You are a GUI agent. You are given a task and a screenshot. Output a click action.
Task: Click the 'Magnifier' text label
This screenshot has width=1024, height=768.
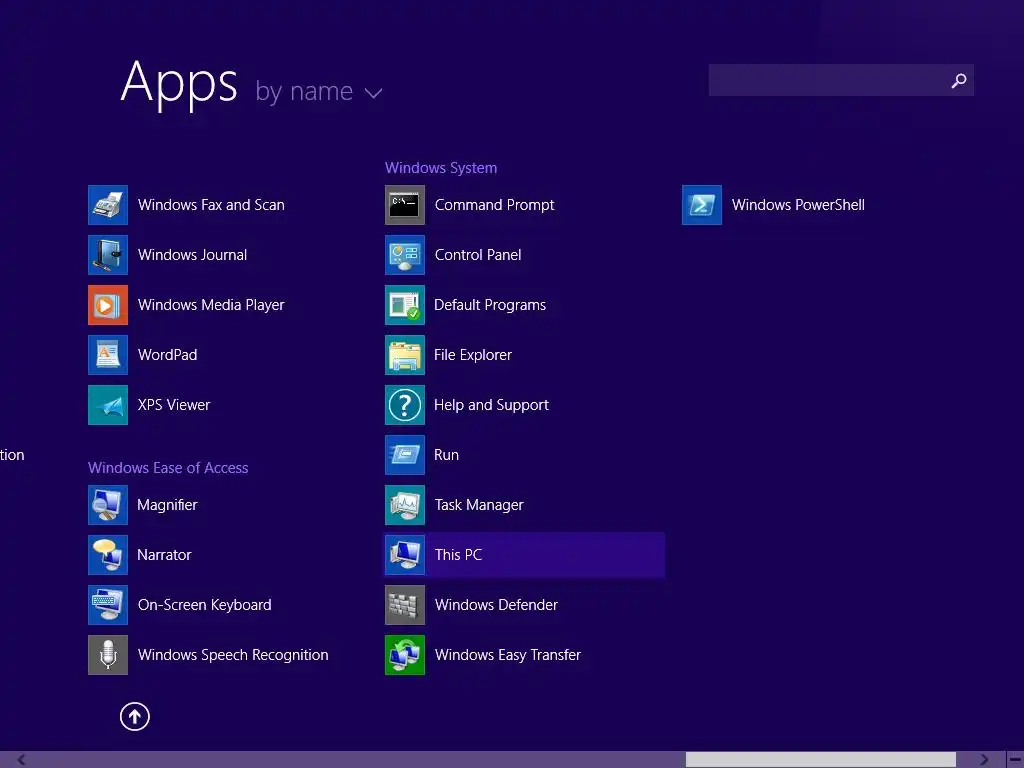pos(167,505)
